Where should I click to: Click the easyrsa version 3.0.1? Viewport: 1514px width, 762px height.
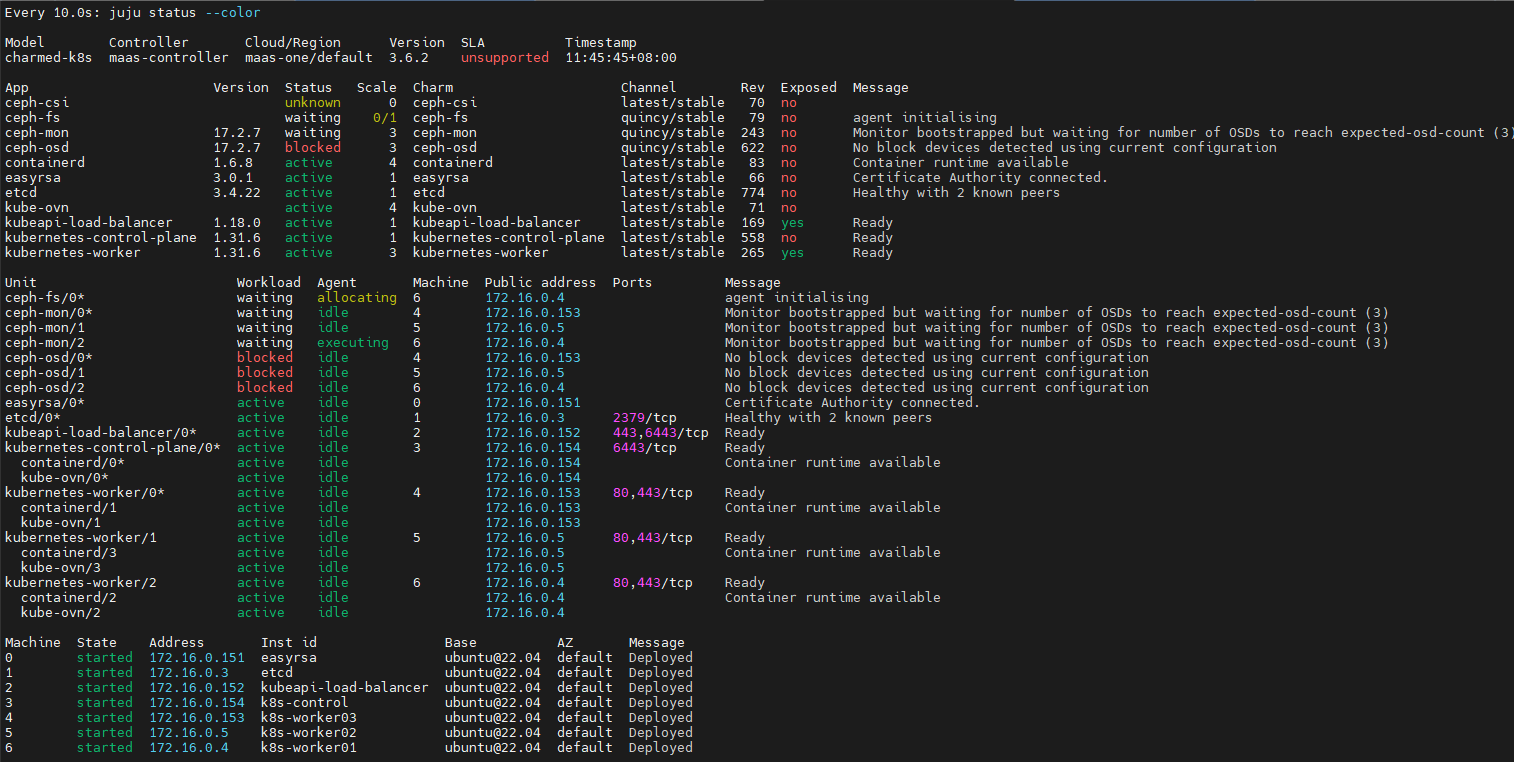(233, 177)
